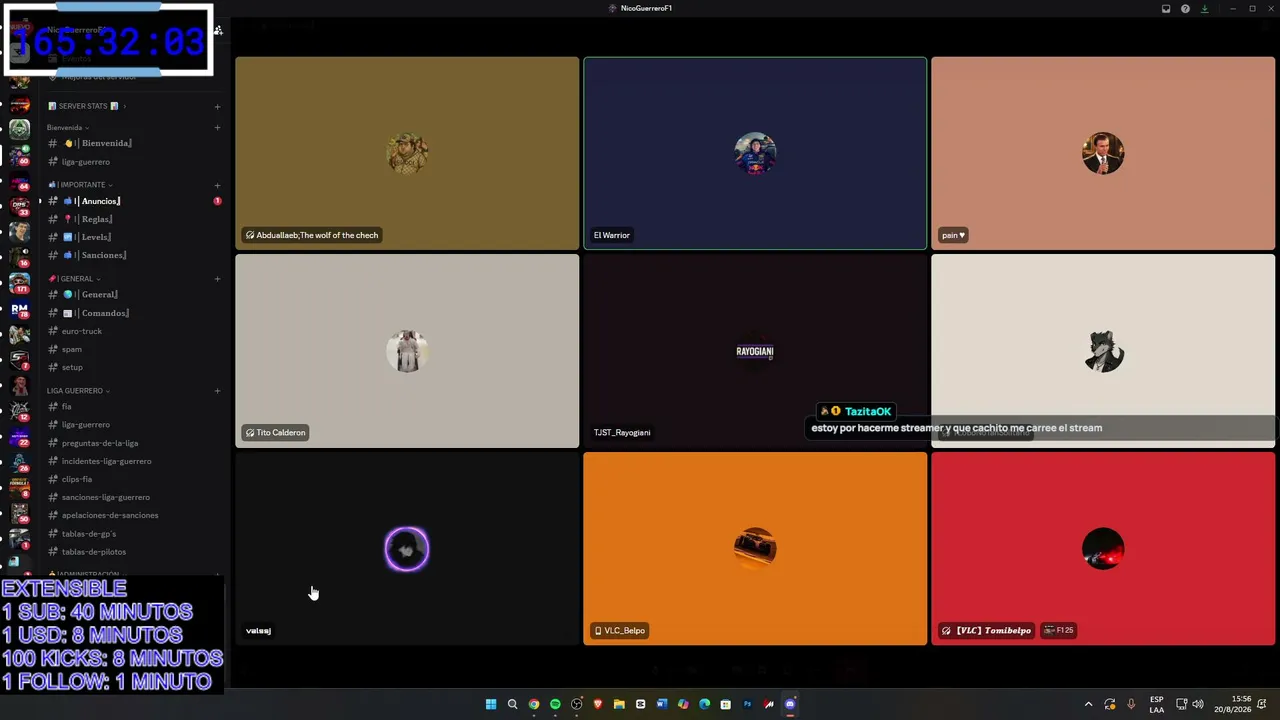This screenshot has width=1280, height=720.
Task: Focus TJST_Rayogiani's video tile
Action: [x=755, y=351]
